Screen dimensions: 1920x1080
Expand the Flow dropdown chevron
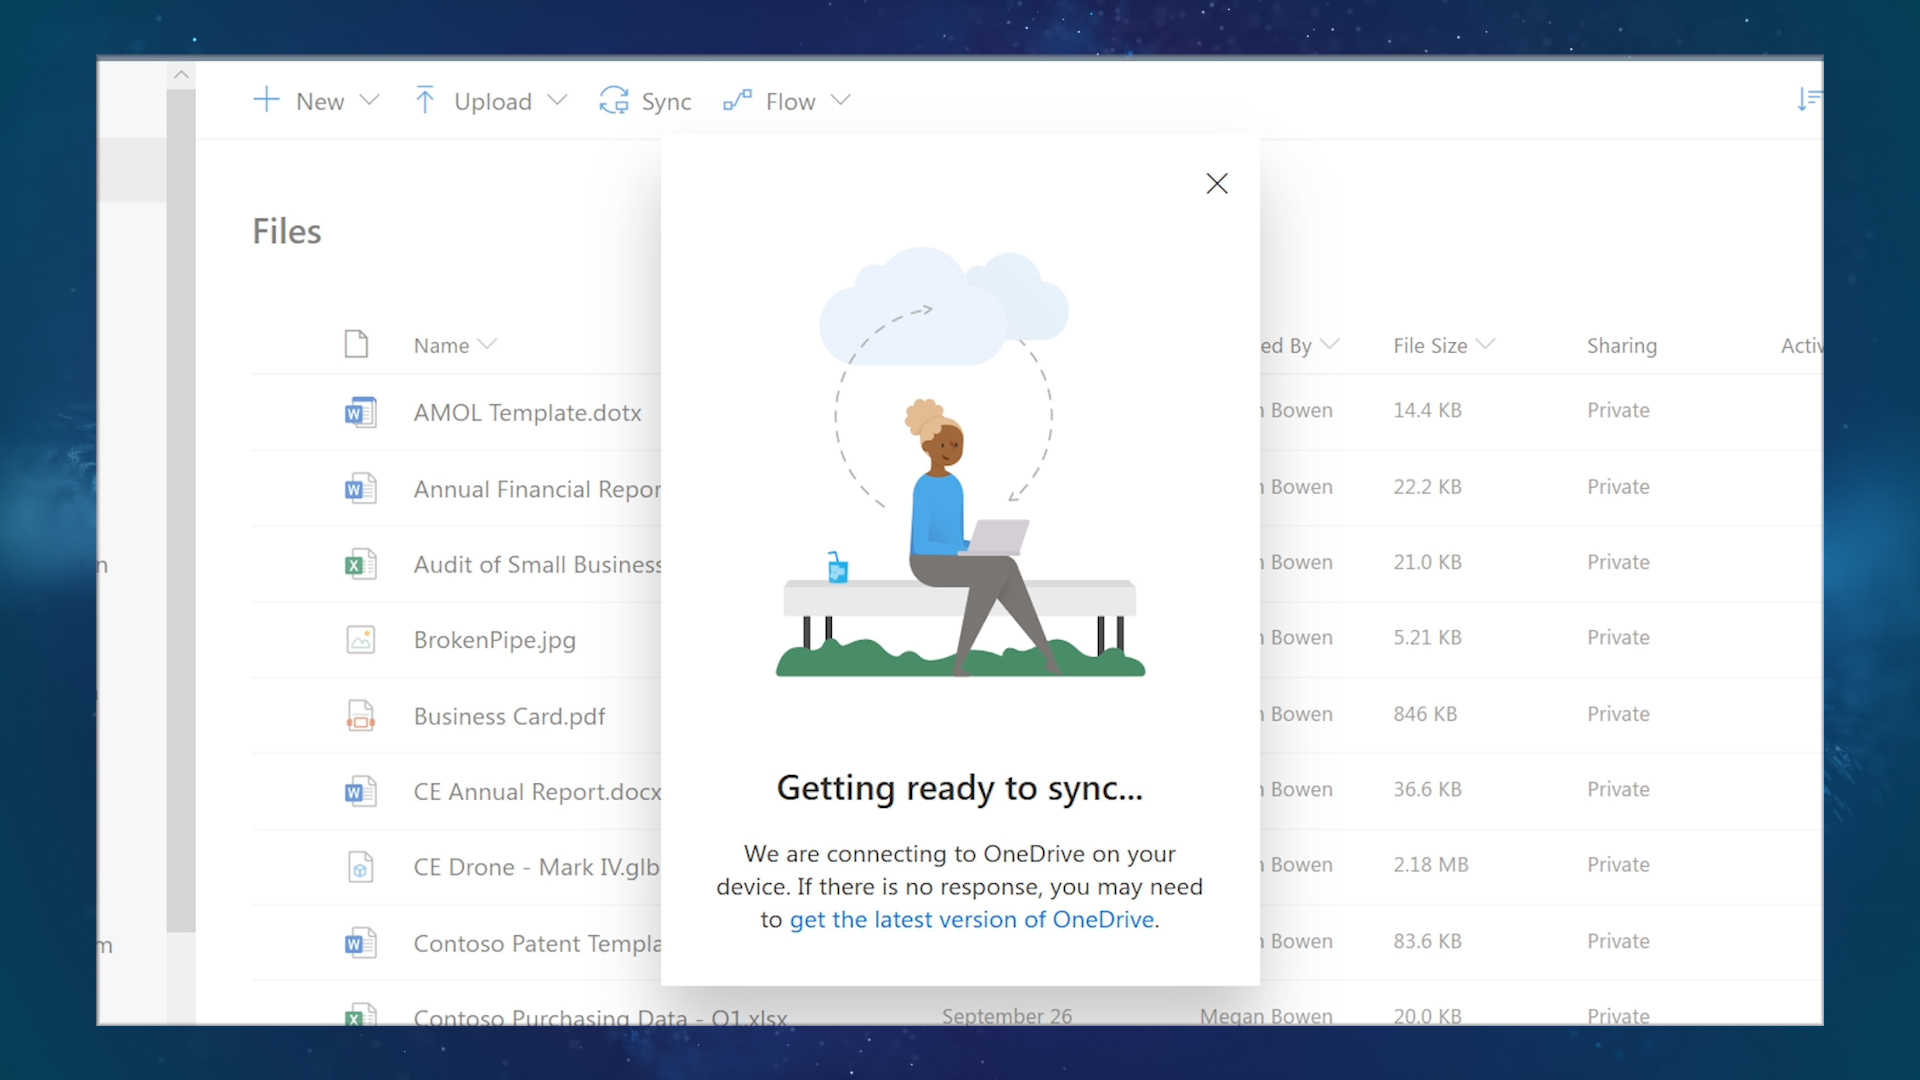(841, 100)
